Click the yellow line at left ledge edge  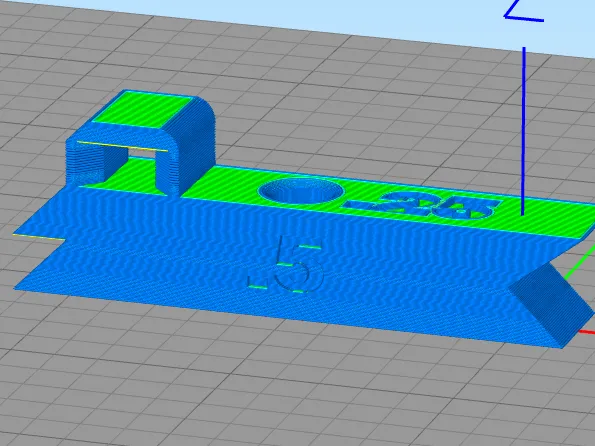[39, 237]
